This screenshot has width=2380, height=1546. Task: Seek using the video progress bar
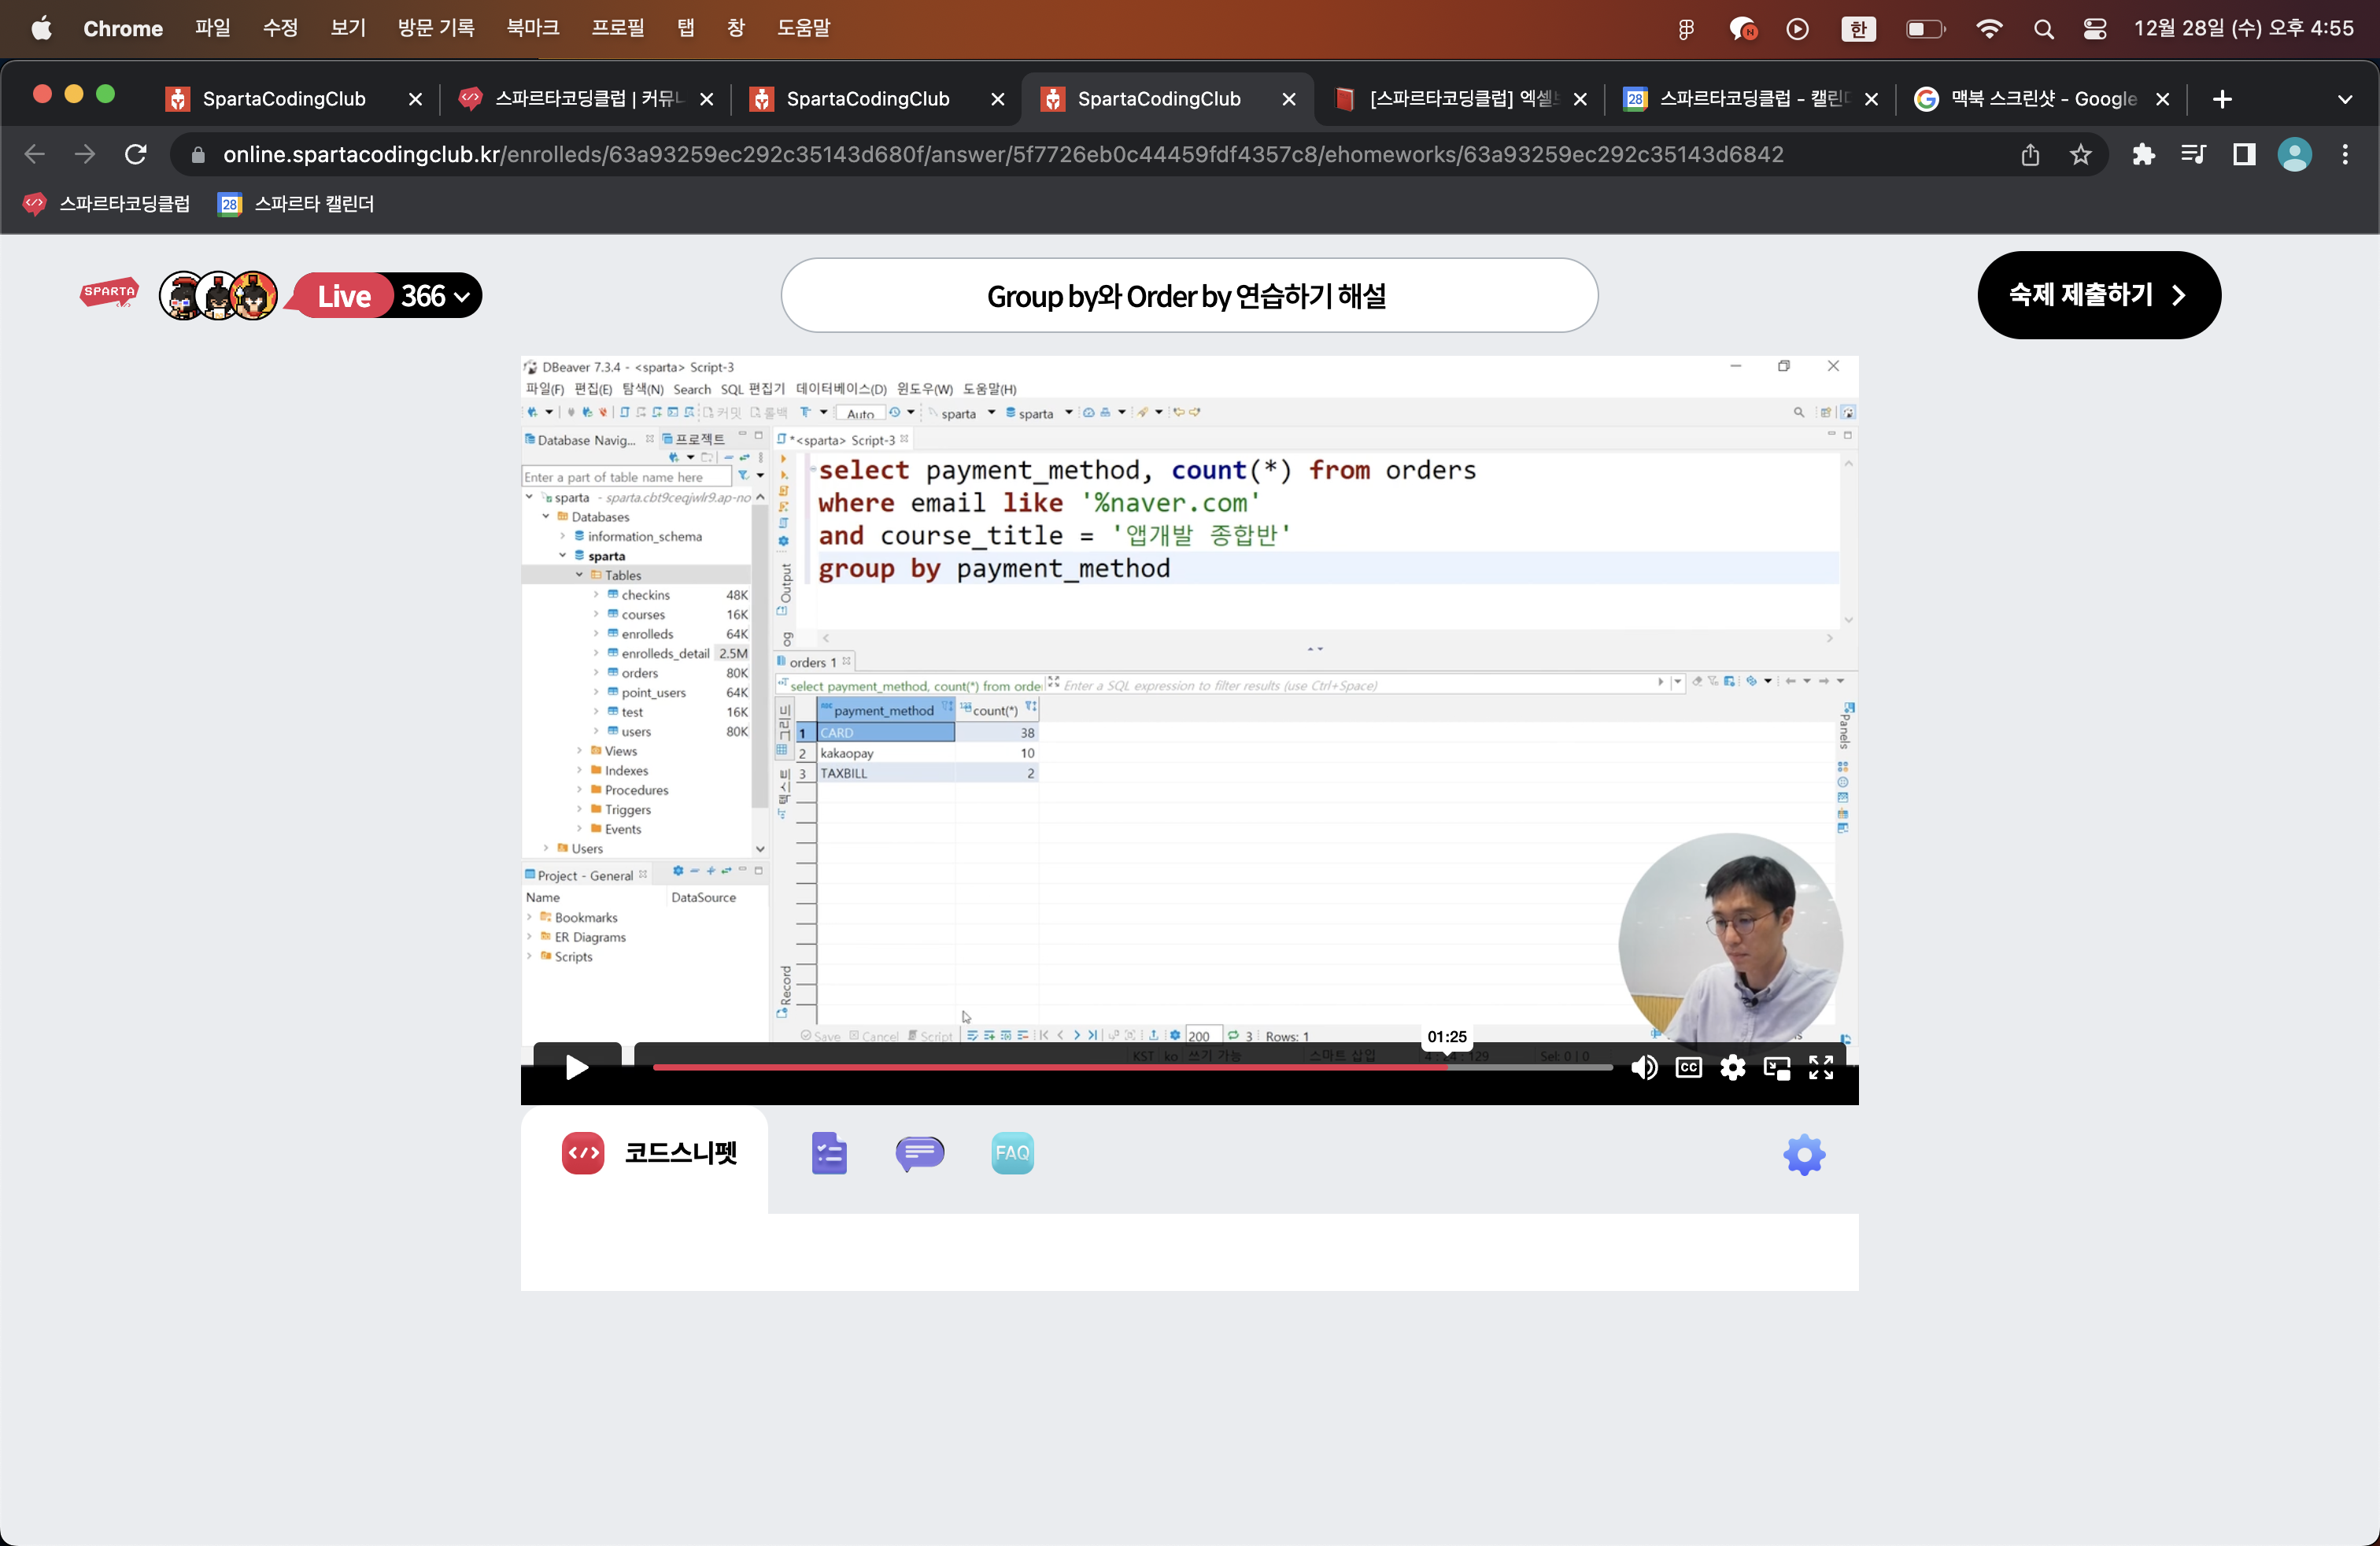[1133, 1067]
